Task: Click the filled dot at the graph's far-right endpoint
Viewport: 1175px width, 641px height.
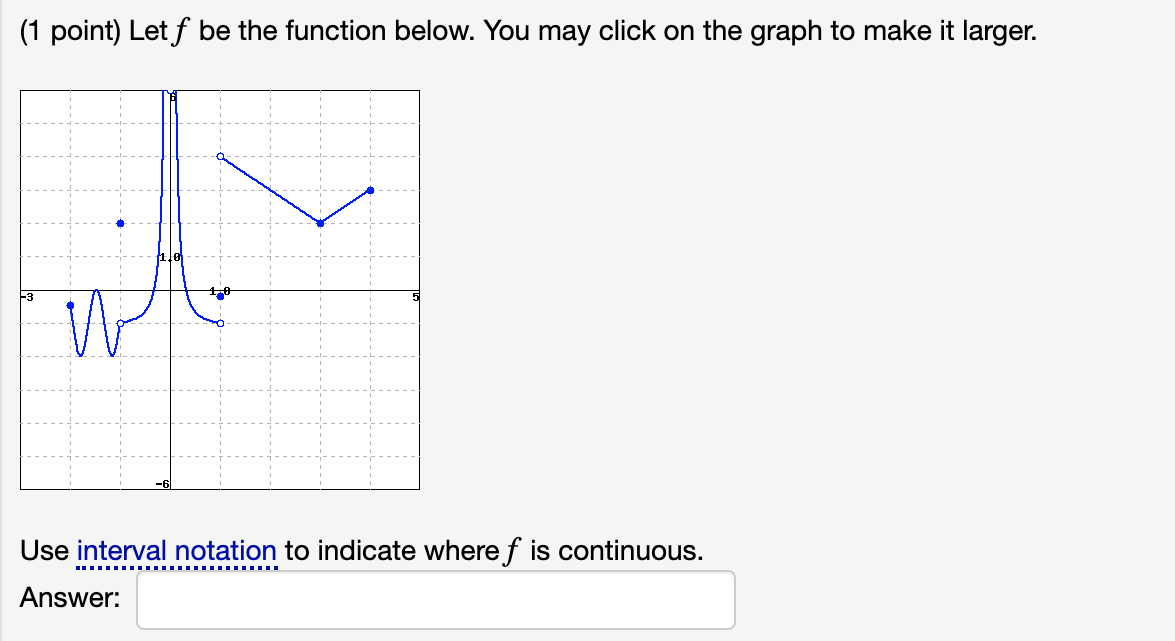Action: point(370,190)
